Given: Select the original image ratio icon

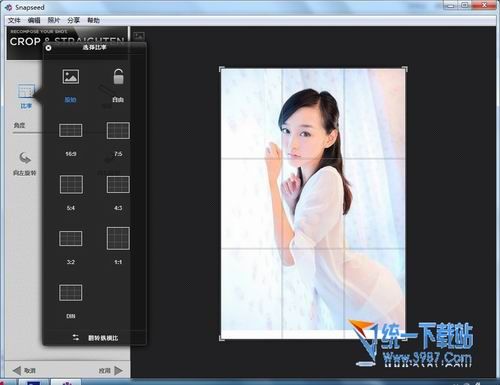Looking at the screenshot, I should pyautogui.click(x=71, y=76).
